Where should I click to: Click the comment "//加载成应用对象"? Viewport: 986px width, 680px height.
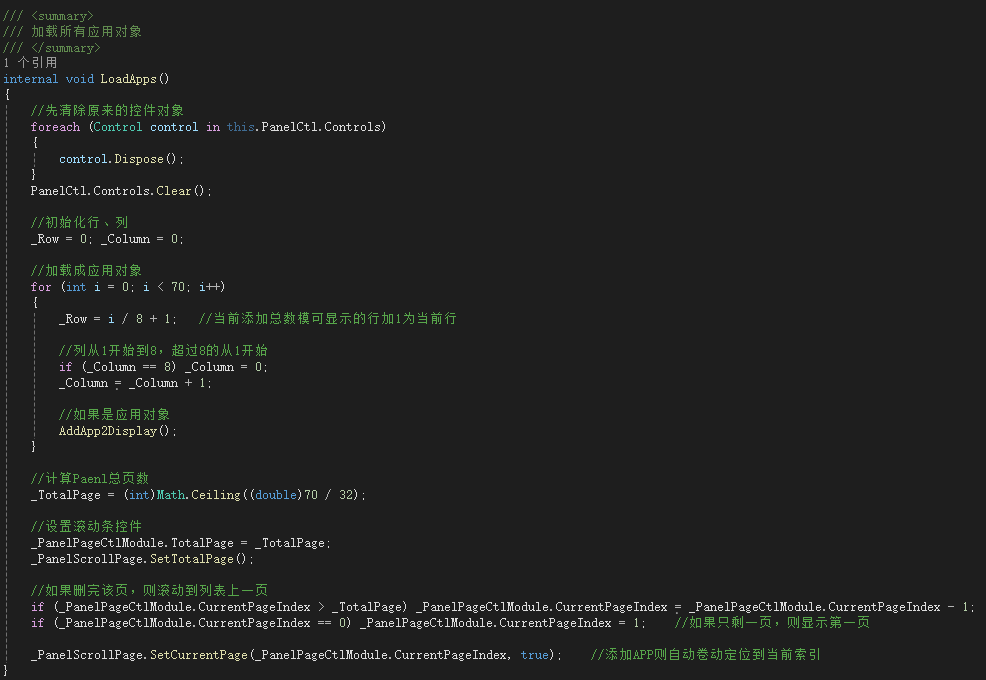point(86,271)
